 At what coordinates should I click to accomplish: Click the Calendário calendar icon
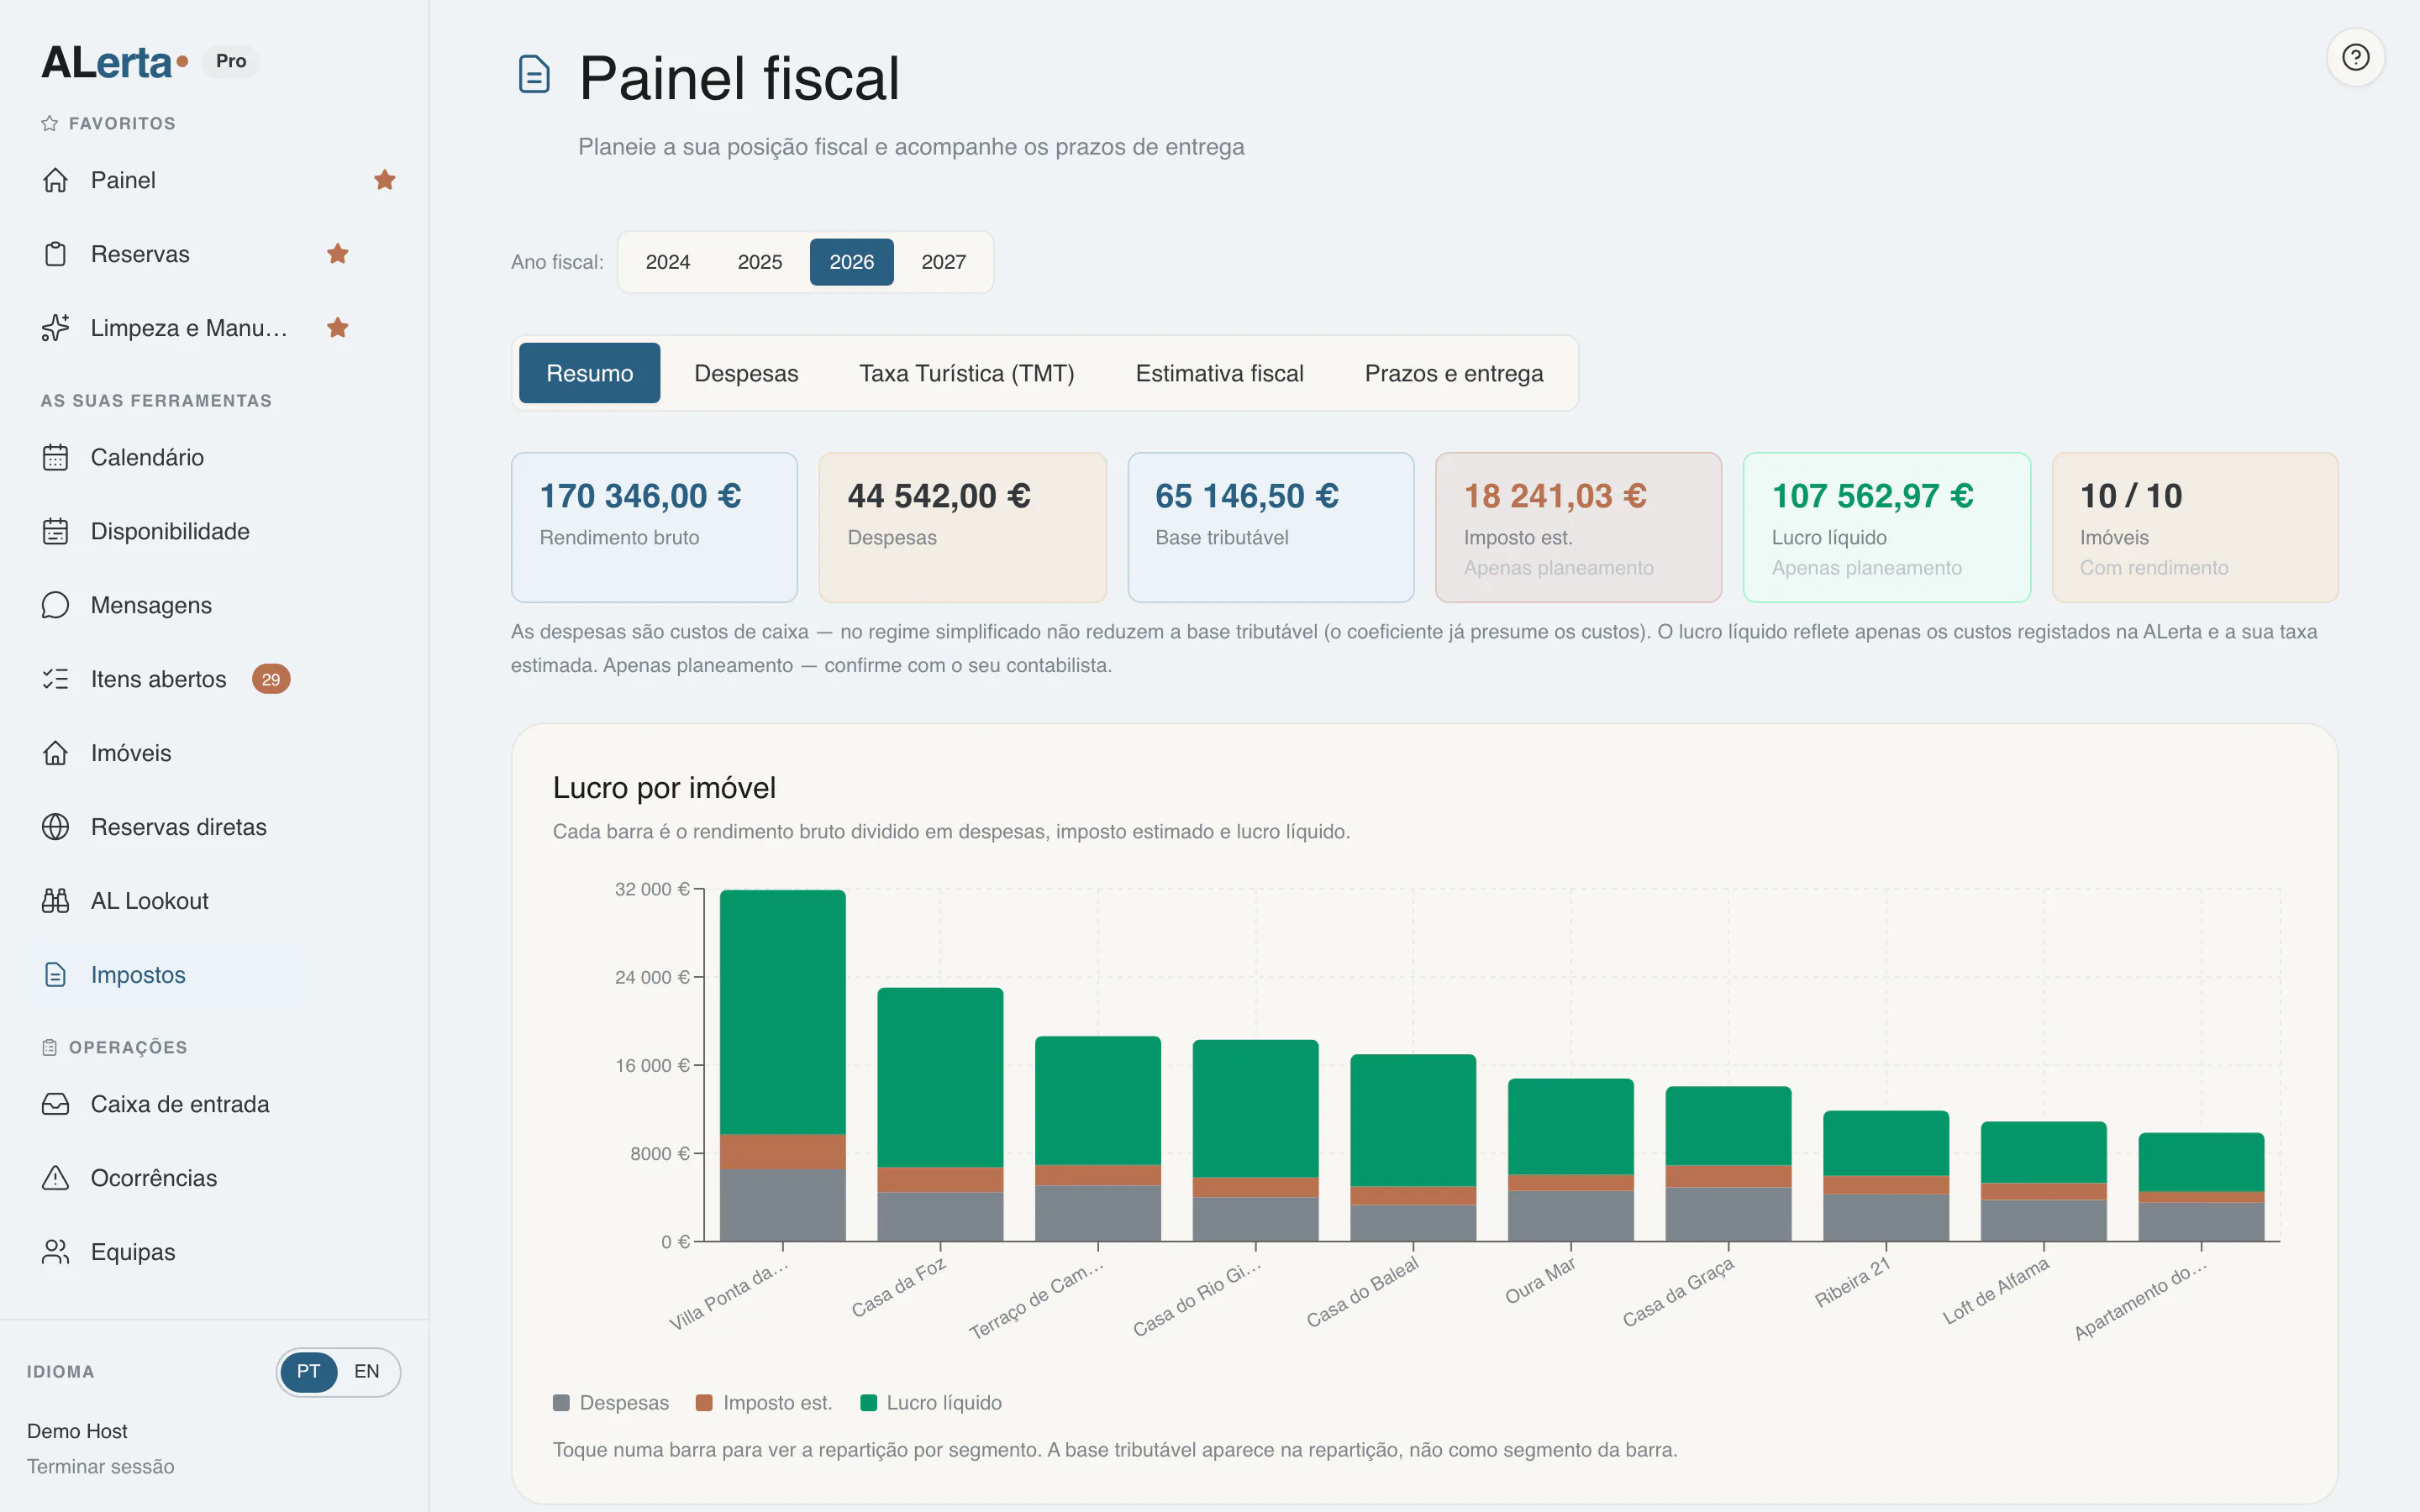55,457
